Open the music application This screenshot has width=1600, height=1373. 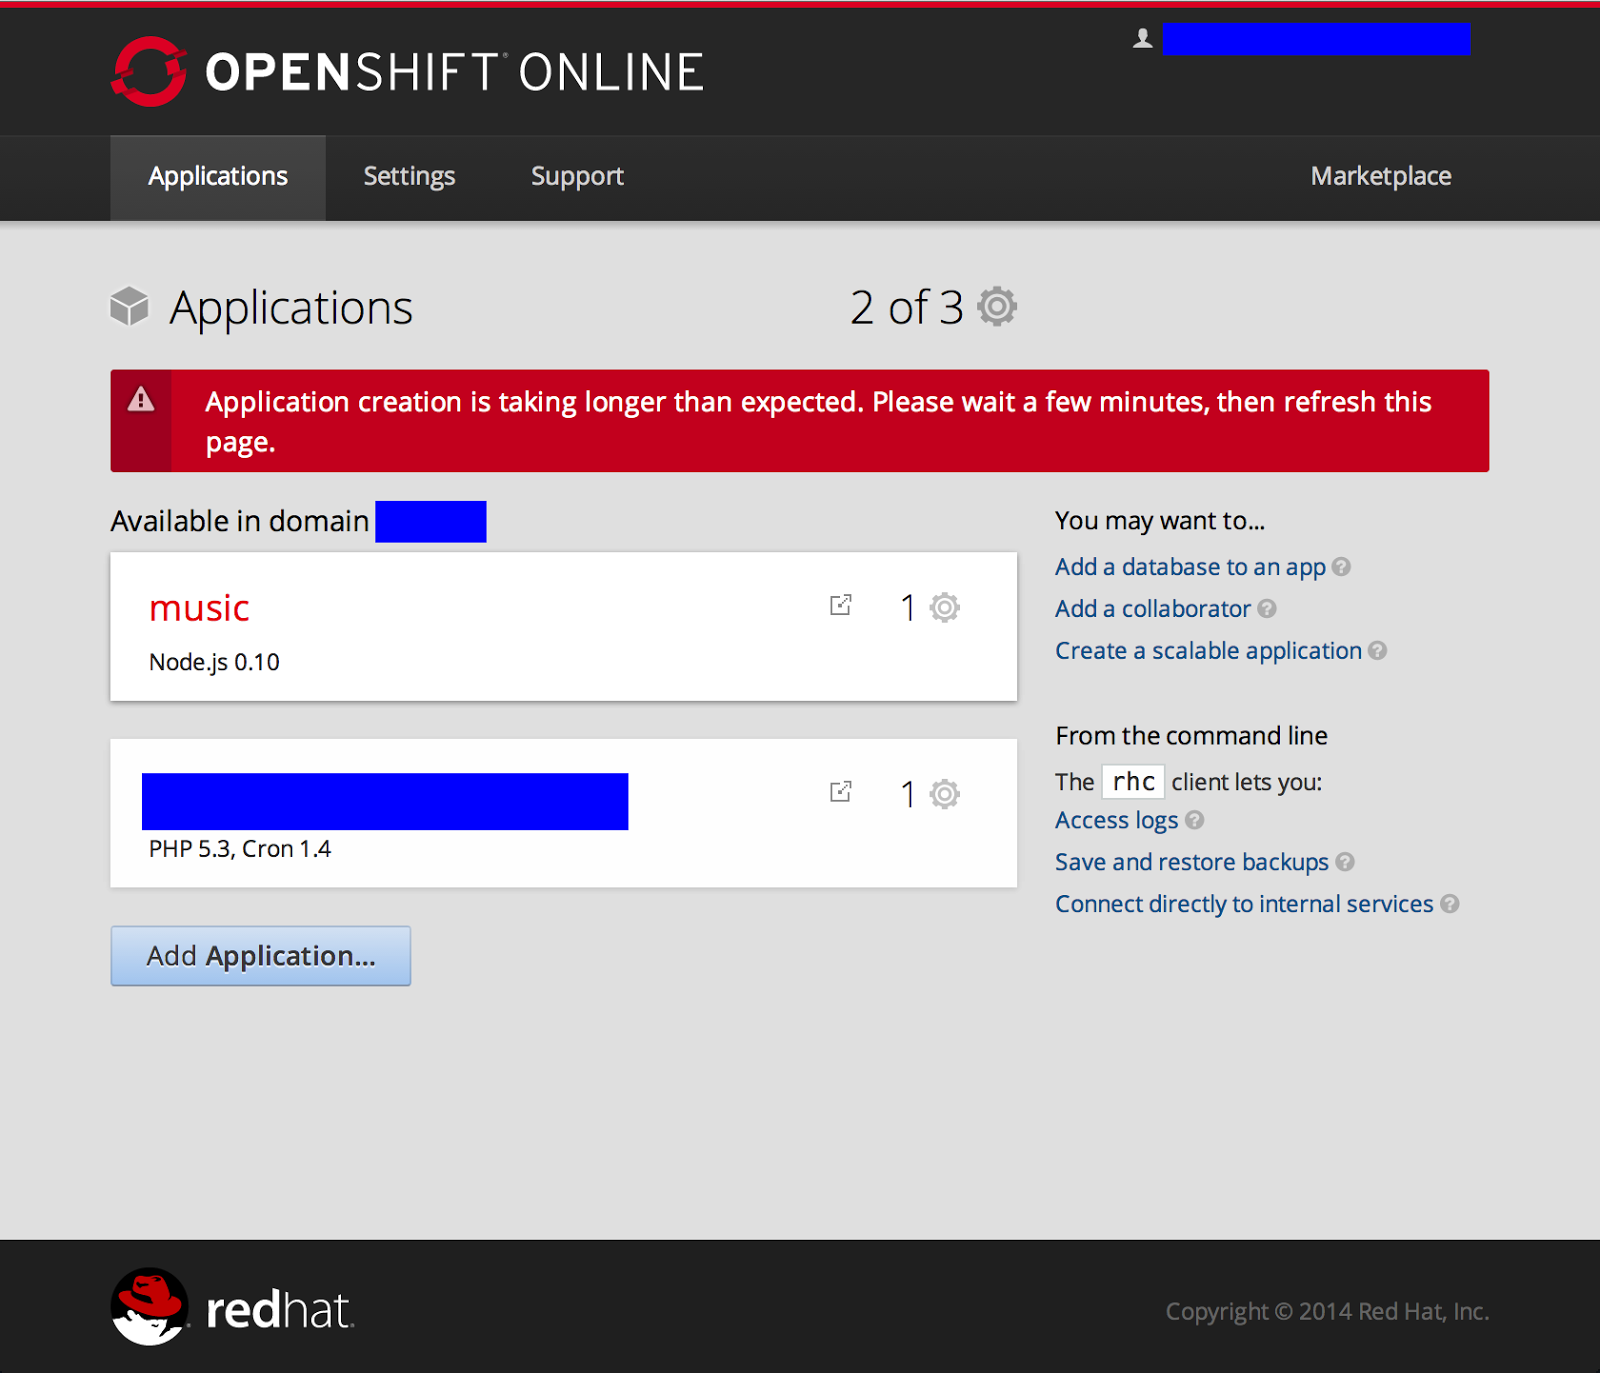(x=199, y=608)
